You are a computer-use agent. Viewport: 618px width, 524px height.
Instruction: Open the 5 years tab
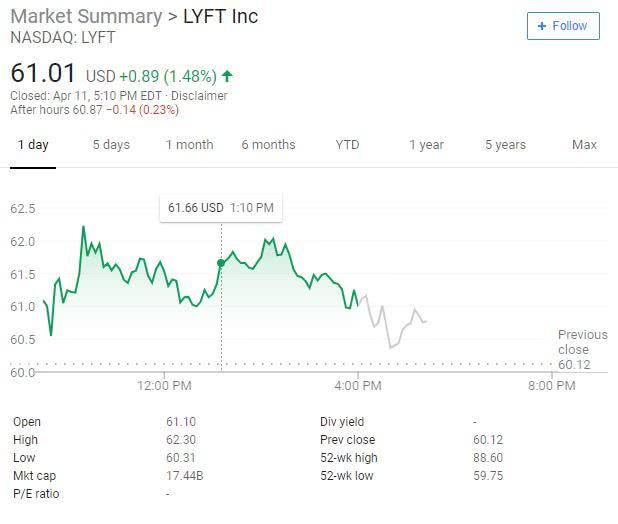[505, 145]
